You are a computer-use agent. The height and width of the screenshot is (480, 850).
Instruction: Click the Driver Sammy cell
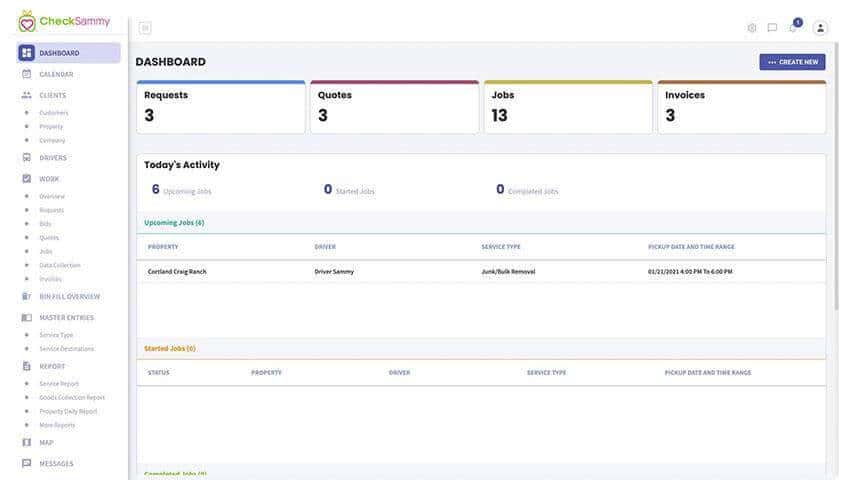[334, 272]
